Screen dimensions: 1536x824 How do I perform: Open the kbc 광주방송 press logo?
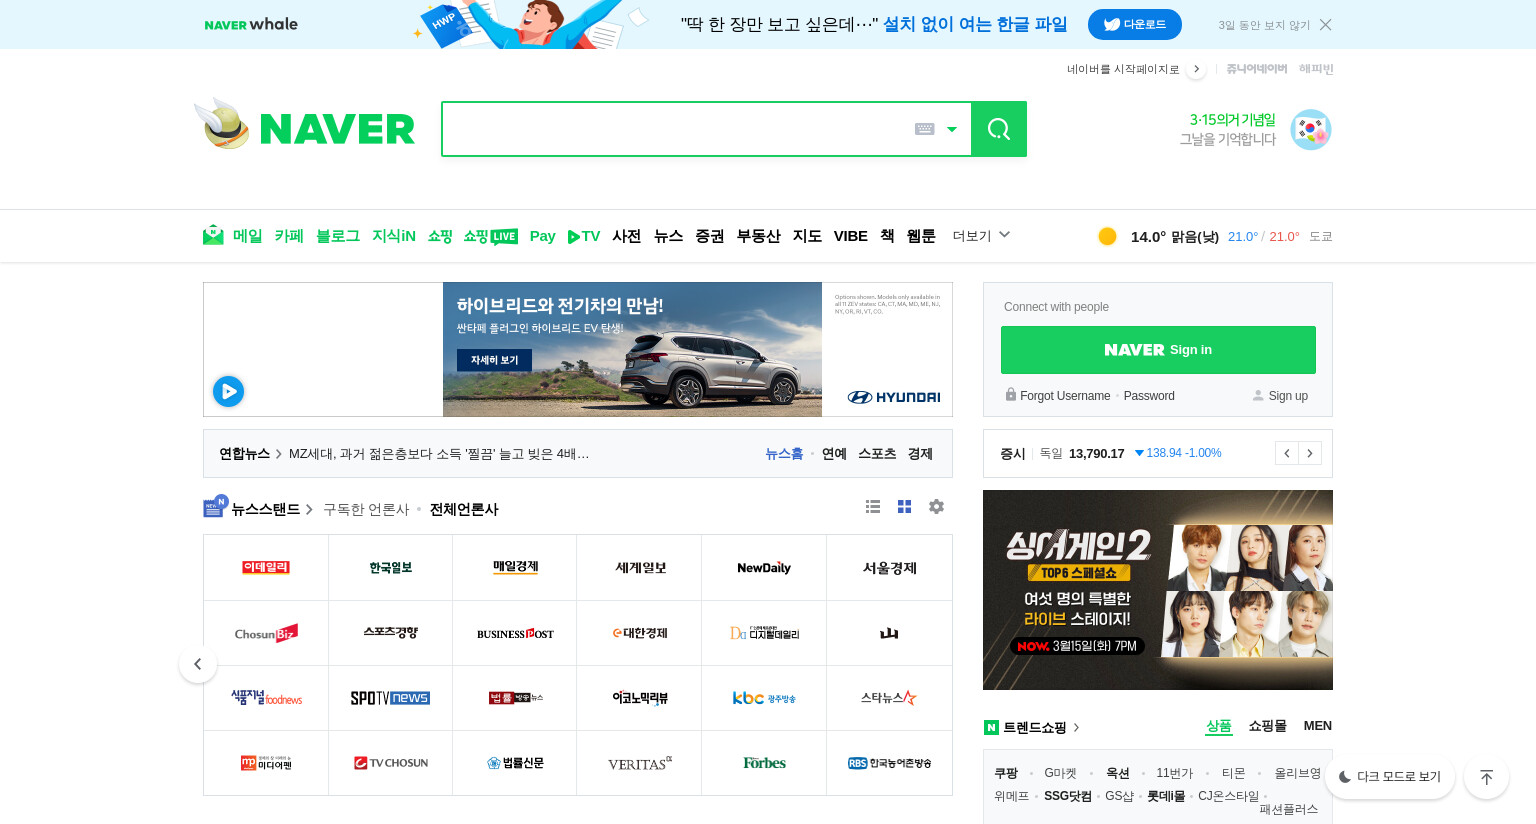point(764,698)
